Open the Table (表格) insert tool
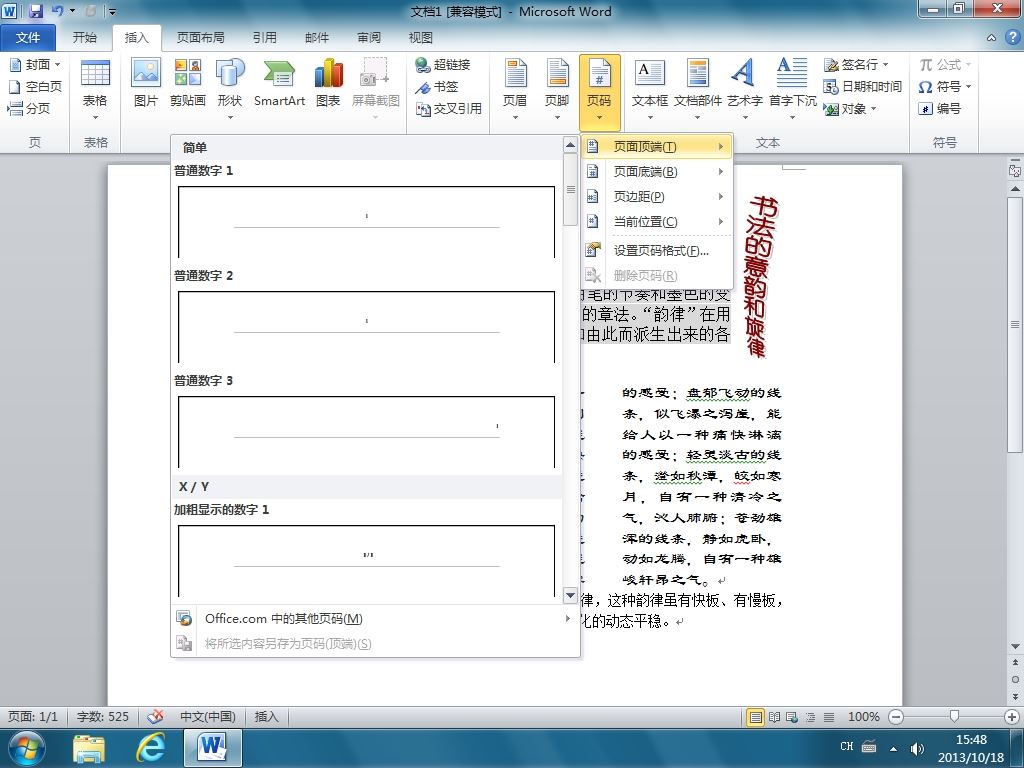 [x=95, y=90]
